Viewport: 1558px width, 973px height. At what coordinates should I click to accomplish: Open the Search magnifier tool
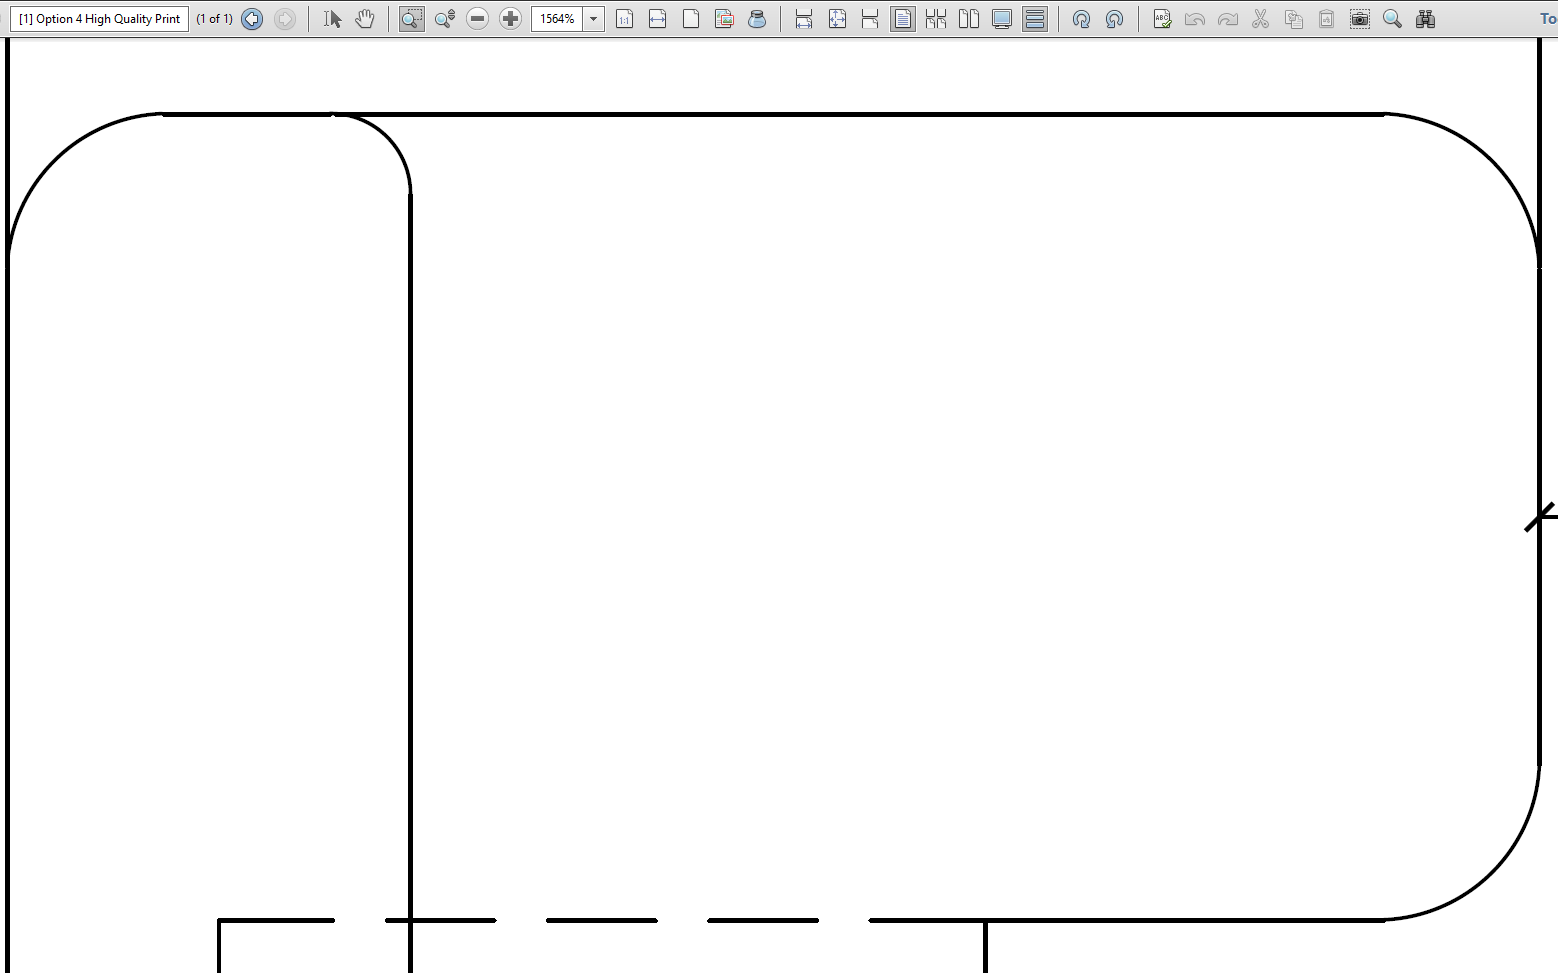(1392, 18)
